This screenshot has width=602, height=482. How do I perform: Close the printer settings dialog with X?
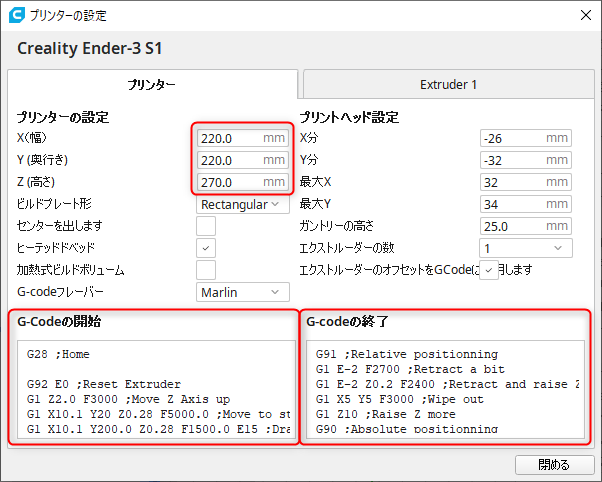(585, 15)
